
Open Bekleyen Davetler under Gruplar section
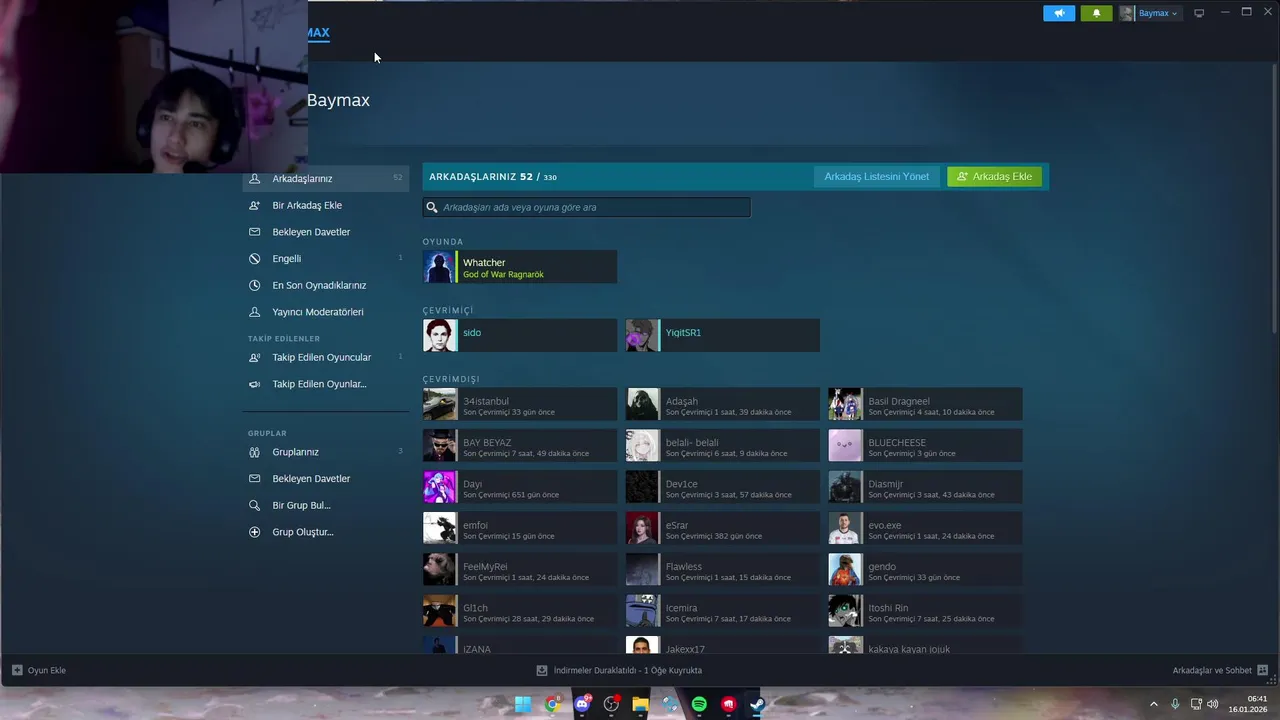click(x=311, y=478)
